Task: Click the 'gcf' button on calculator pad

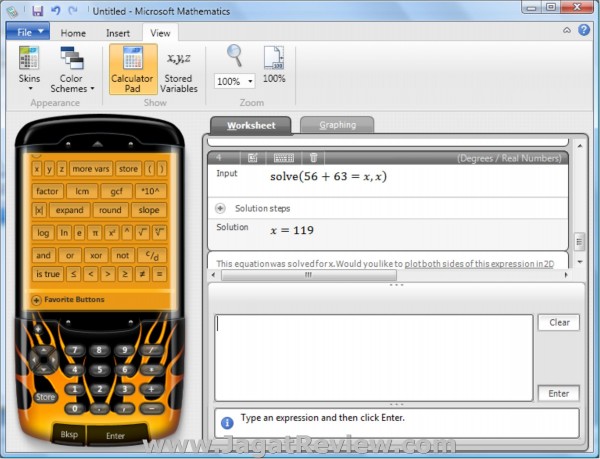Action: tap(116, 191)
